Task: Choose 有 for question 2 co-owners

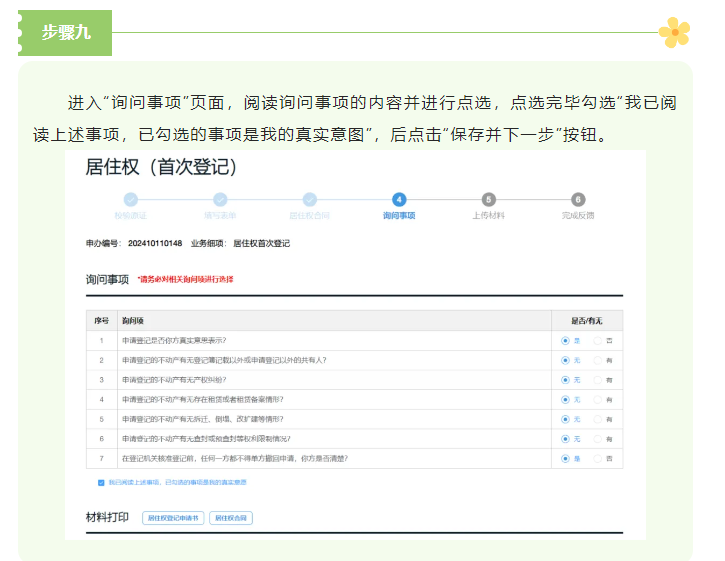Action: [x=598, y=360]
